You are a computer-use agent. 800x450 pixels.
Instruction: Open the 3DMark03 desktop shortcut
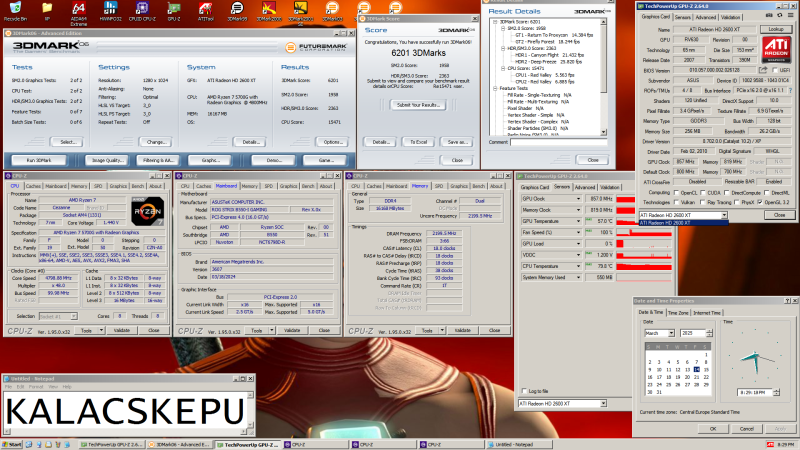click(x=332, y=9)
